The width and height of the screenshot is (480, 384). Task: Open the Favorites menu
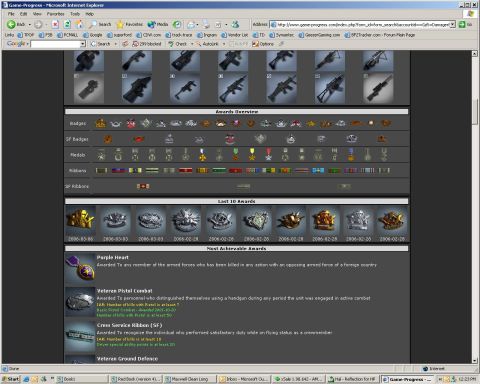[55, 14]
